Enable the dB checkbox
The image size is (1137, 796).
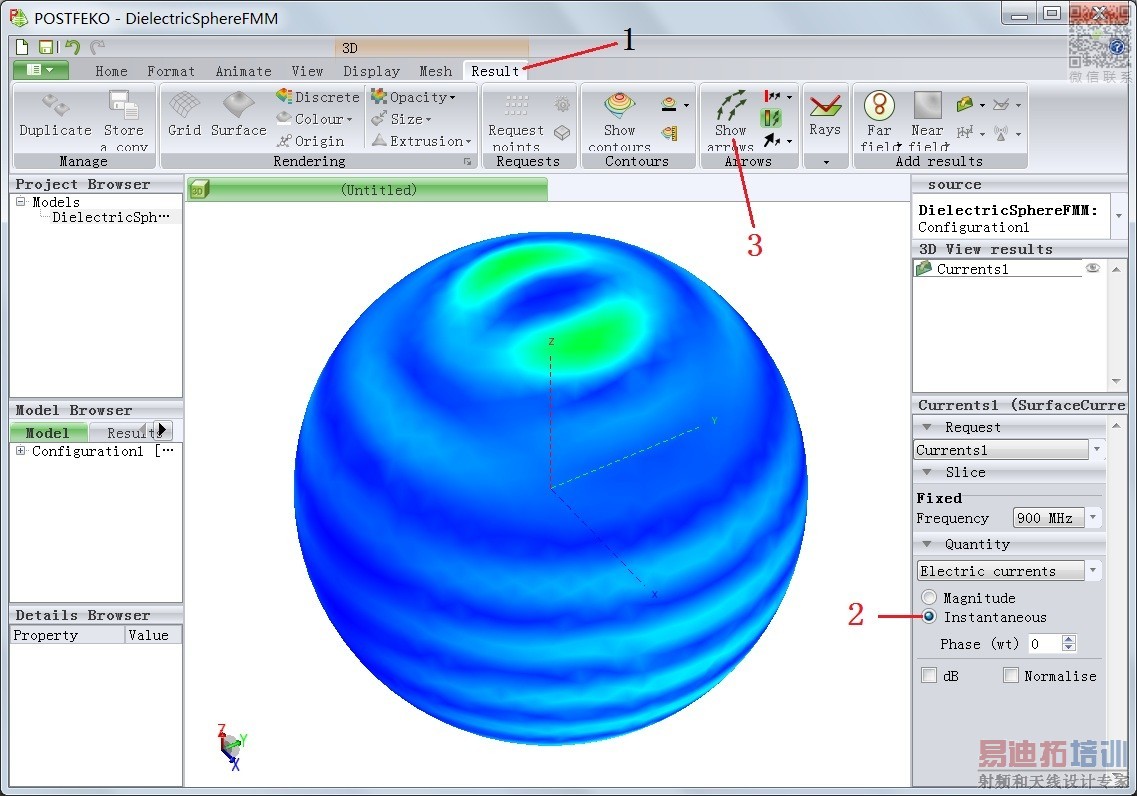click(928, 675)
